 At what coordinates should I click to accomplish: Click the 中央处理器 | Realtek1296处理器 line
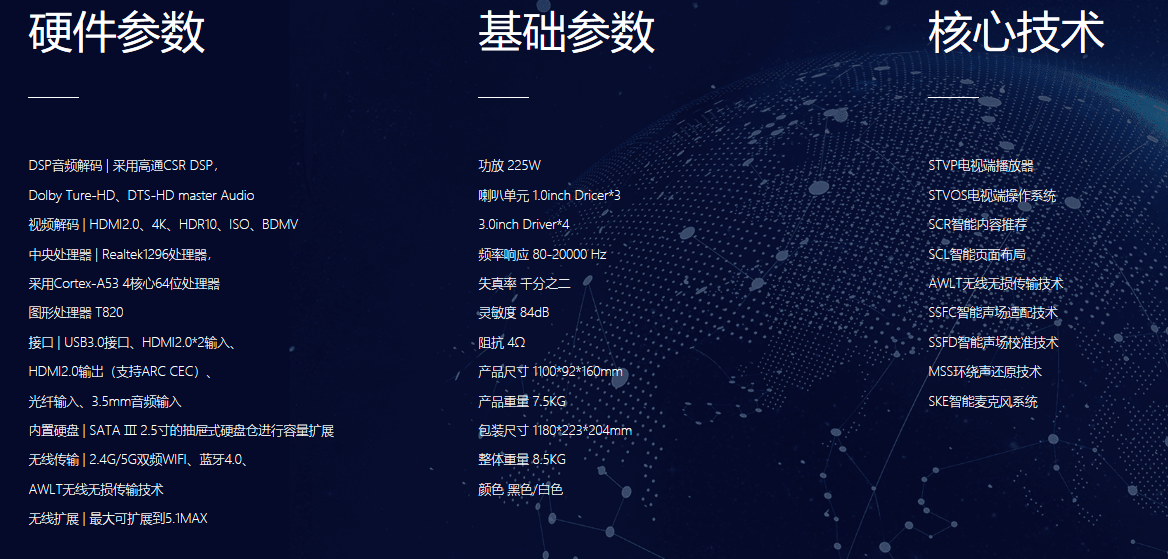click(120, 254)
